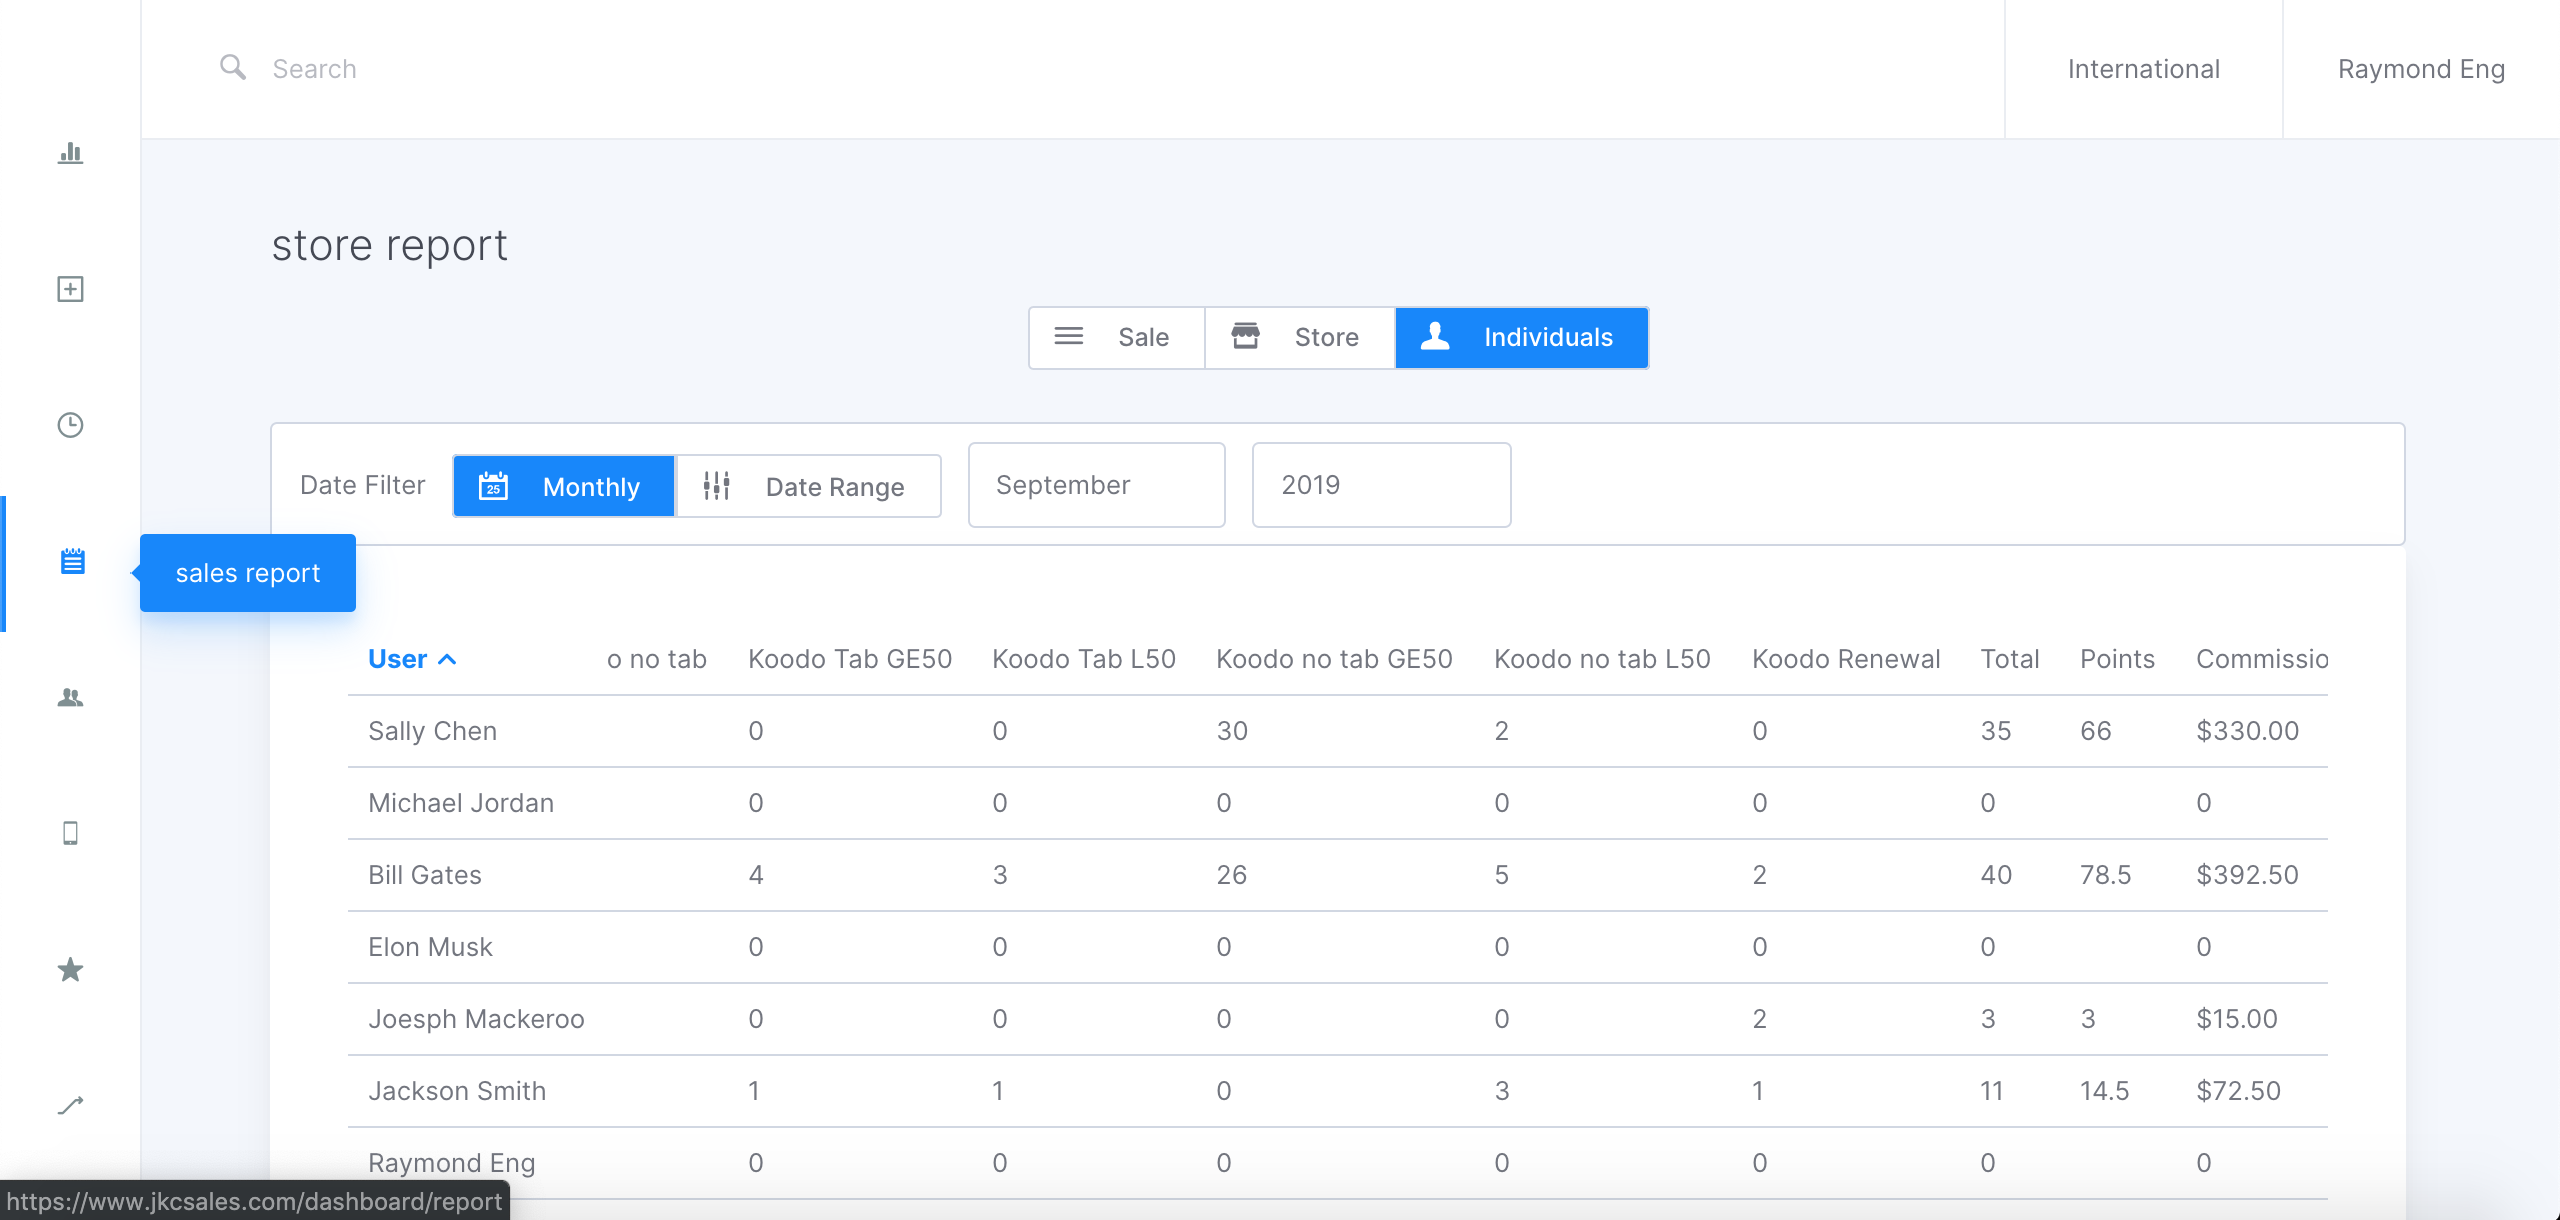Click the magnifier search icon
Viewport: 2560px width, 1220px height.
tap(233, 67)
